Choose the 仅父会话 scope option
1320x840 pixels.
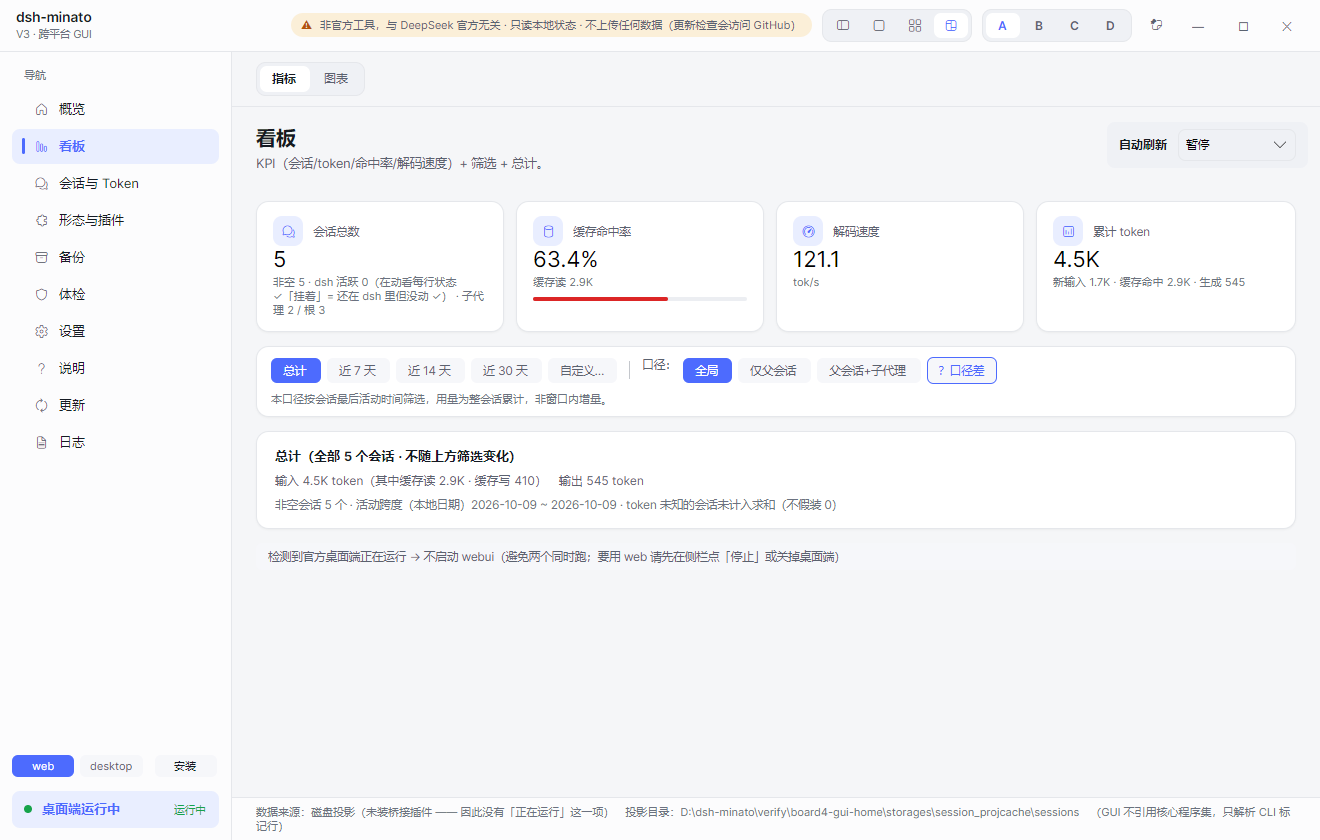click(774, 371)
